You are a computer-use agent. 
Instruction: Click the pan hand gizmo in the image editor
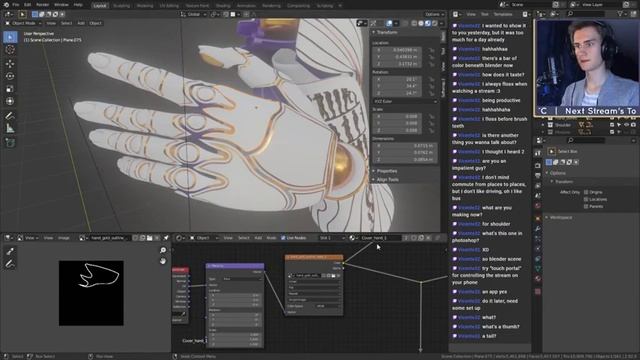click(x=163, y=261)
